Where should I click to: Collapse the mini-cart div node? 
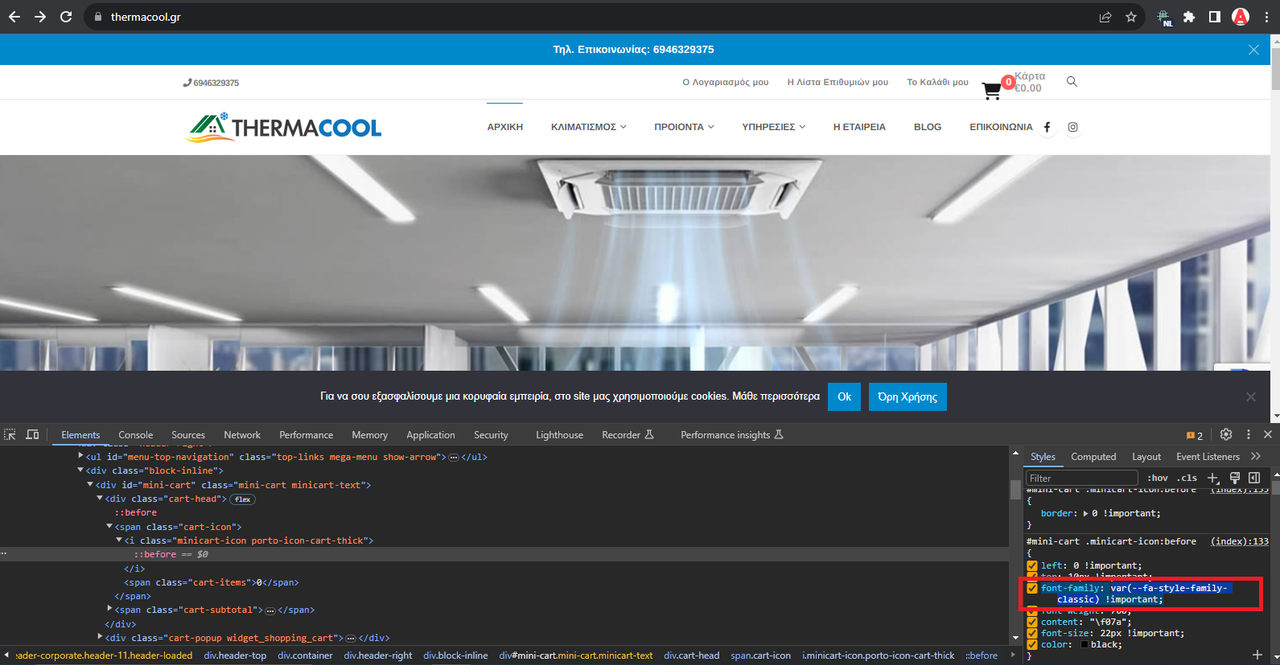(92, 484)
